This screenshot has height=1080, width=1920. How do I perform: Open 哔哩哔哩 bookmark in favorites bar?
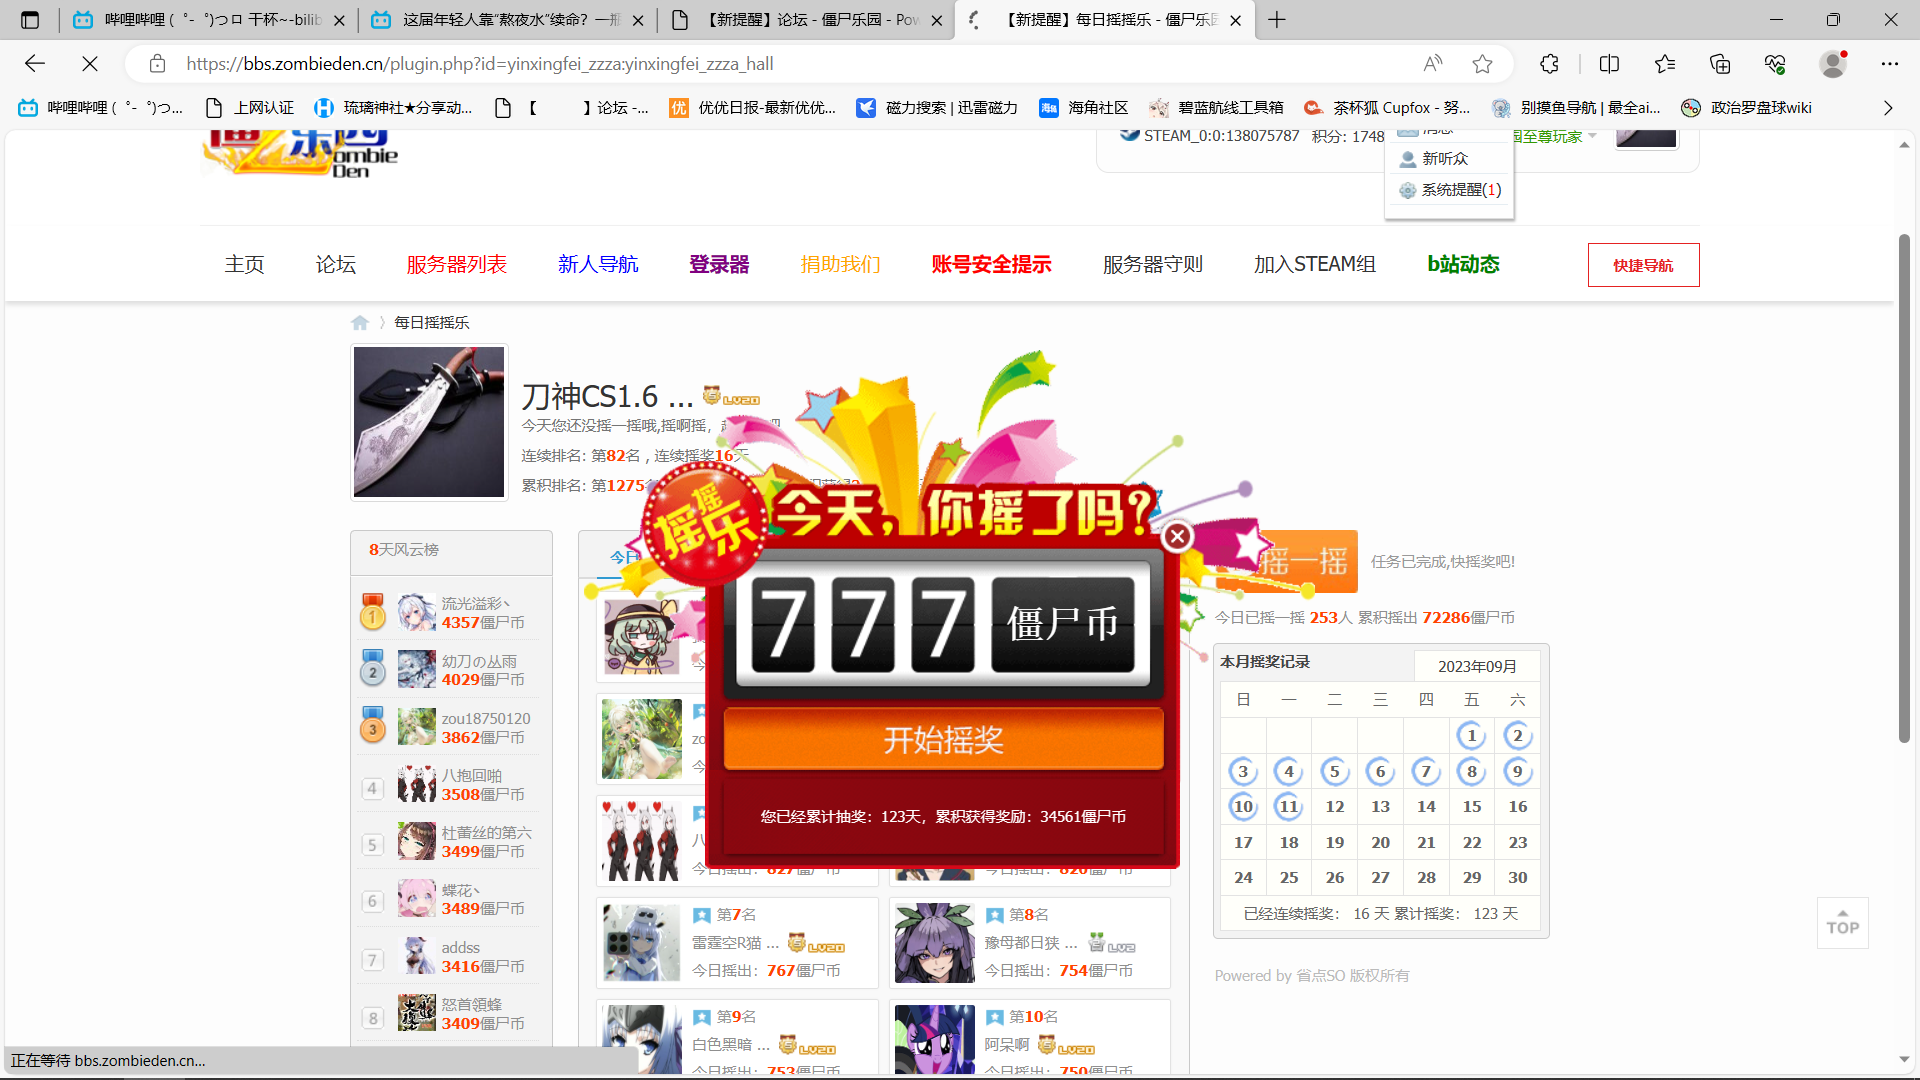100,108
